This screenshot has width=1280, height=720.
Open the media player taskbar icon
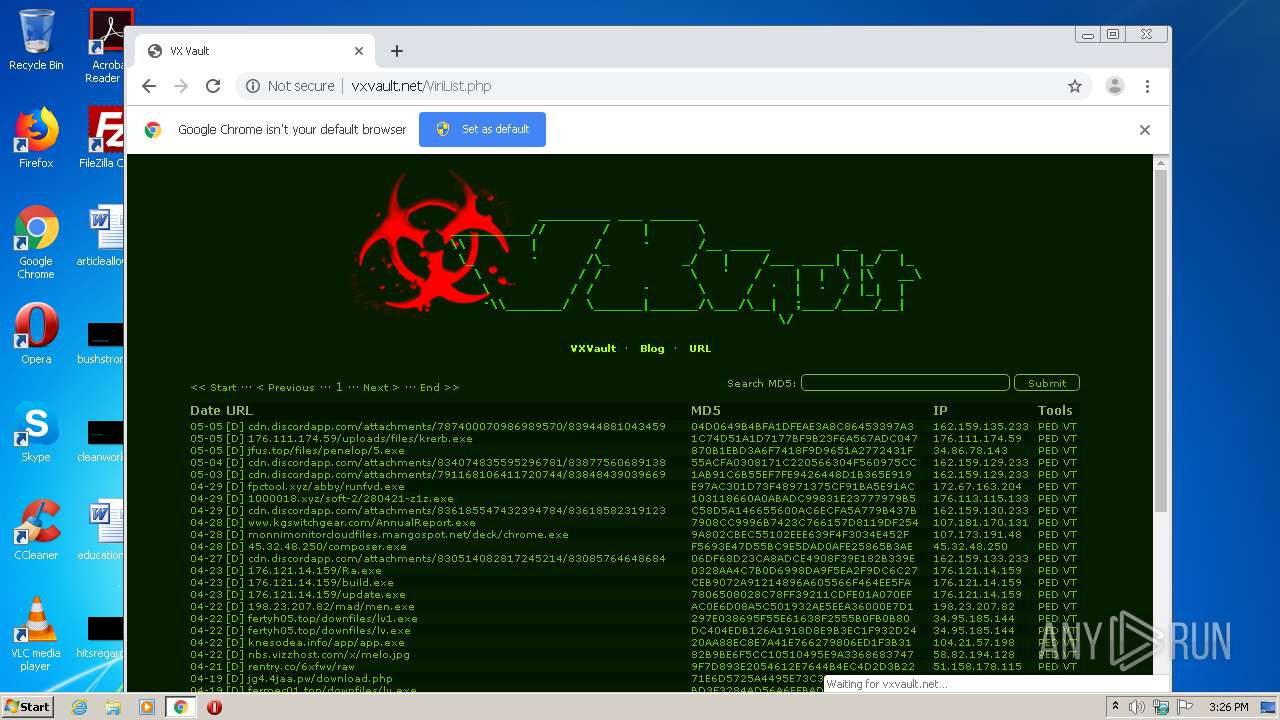click(147, 707)
